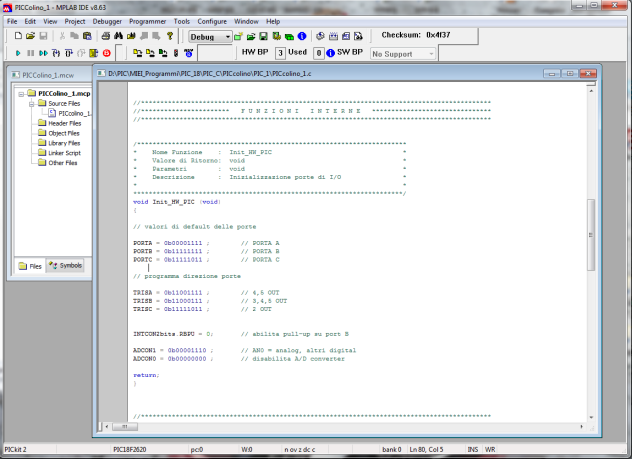632x459 pixels.
Task: Select the Linker Script folder
Action: pyautogui.click(x=63, y=152)
